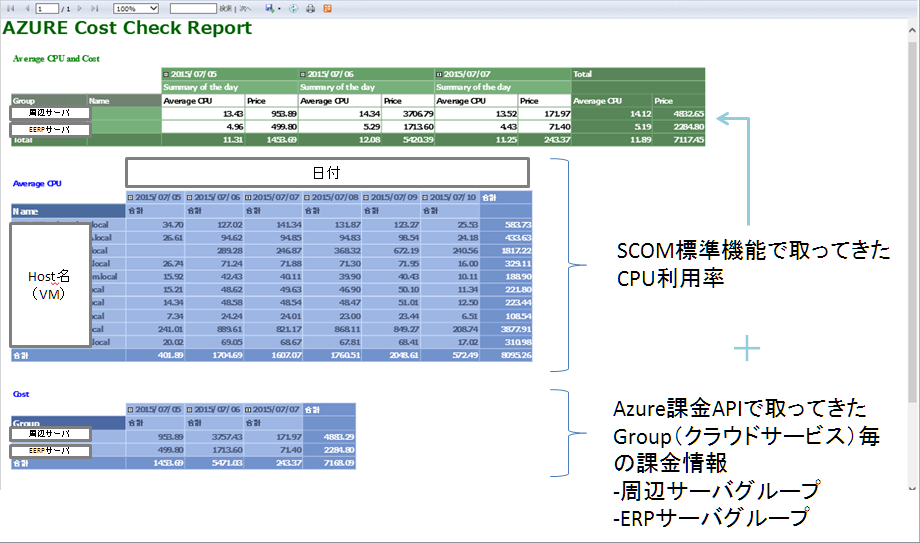Image resolution: width=920 pixels, height=543 pixels.
Task: Select the CPU value 889.61
Action: point(229,329)
